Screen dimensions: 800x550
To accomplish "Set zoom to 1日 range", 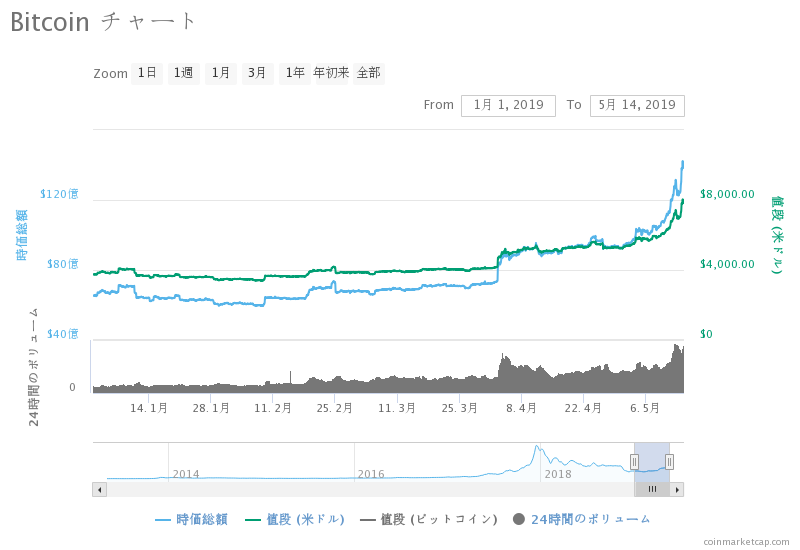I will tap(147, 73).
